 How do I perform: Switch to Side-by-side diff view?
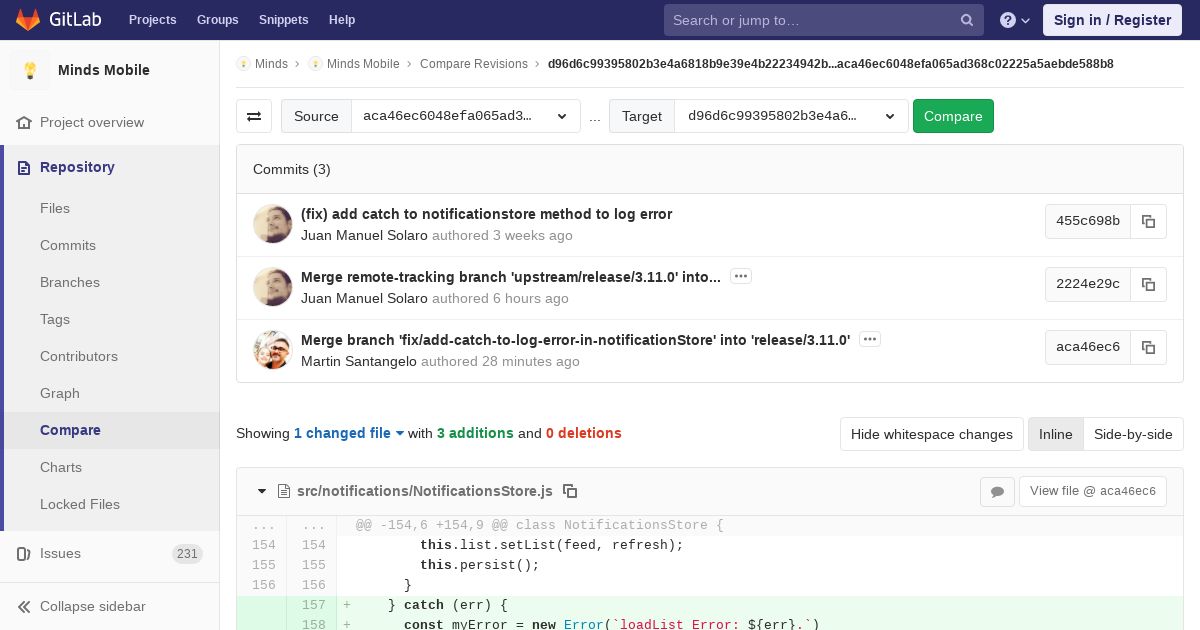tap(1133, 434)
